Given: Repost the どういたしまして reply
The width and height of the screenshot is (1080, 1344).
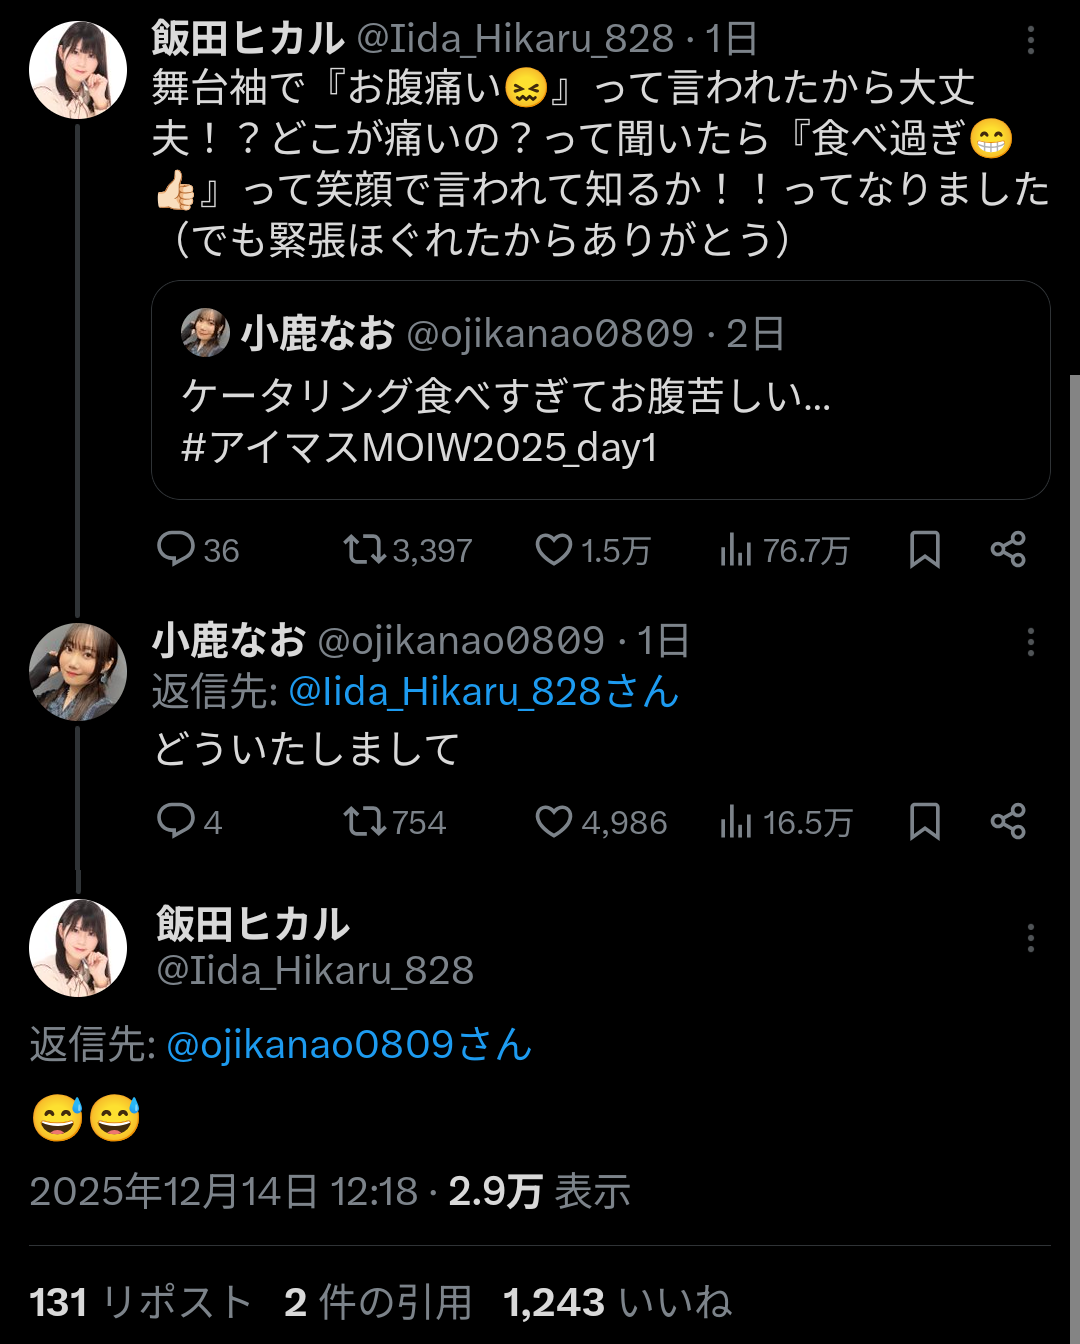Looking at the screenshot, I should tap(364, 821).
